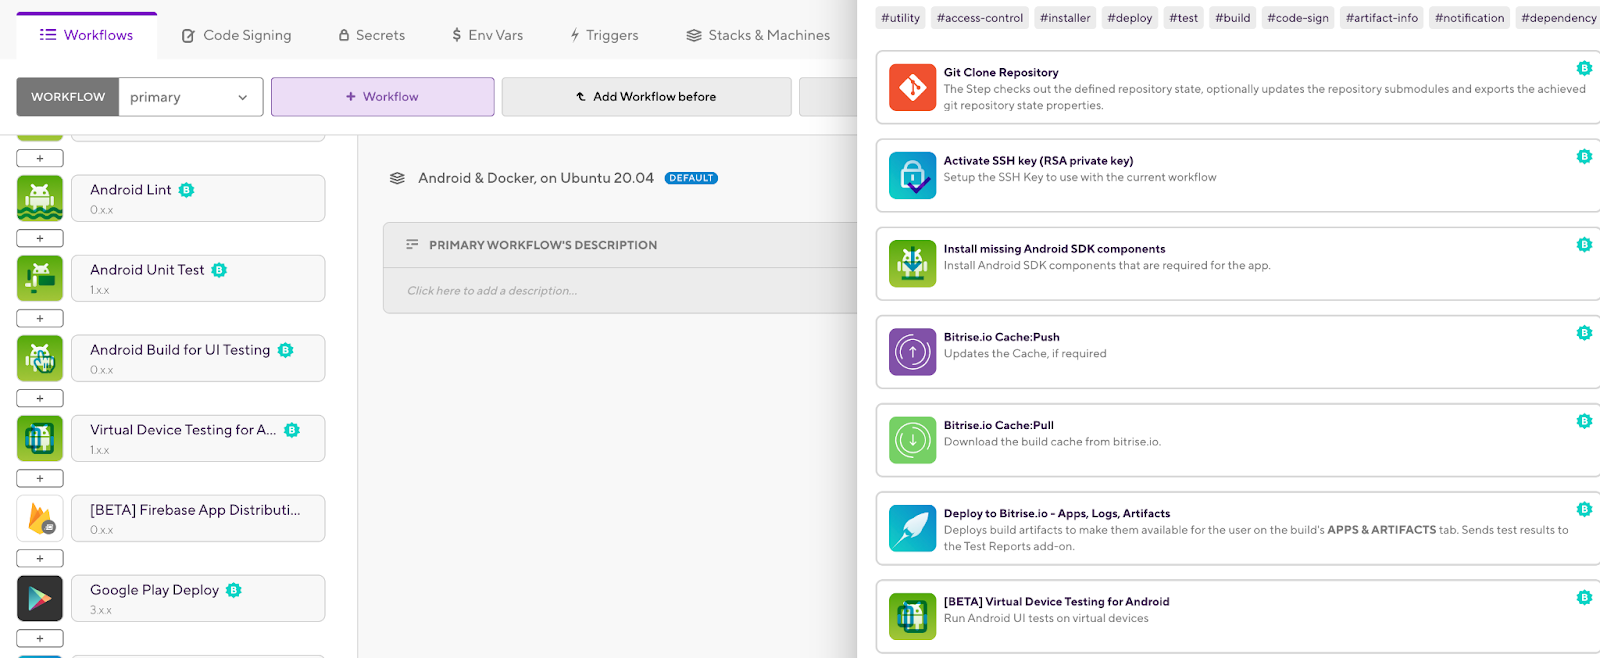Viewport: 1600px width, 658px height.
Task: Click the Firebase App Distribution step icon
Action: 40,518
